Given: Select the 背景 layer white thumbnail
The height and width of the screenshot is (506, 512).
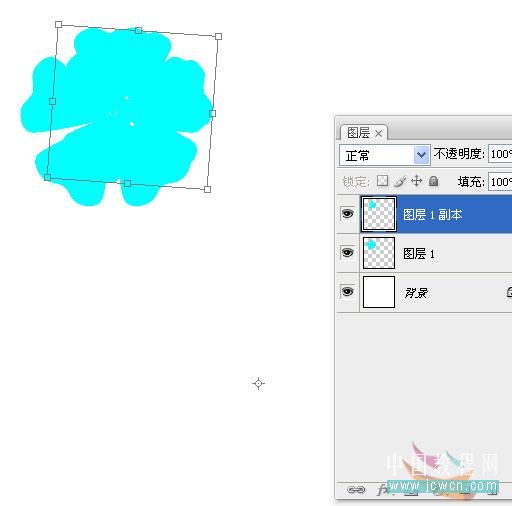Looking at the screenshot, I should click(379, 292).
